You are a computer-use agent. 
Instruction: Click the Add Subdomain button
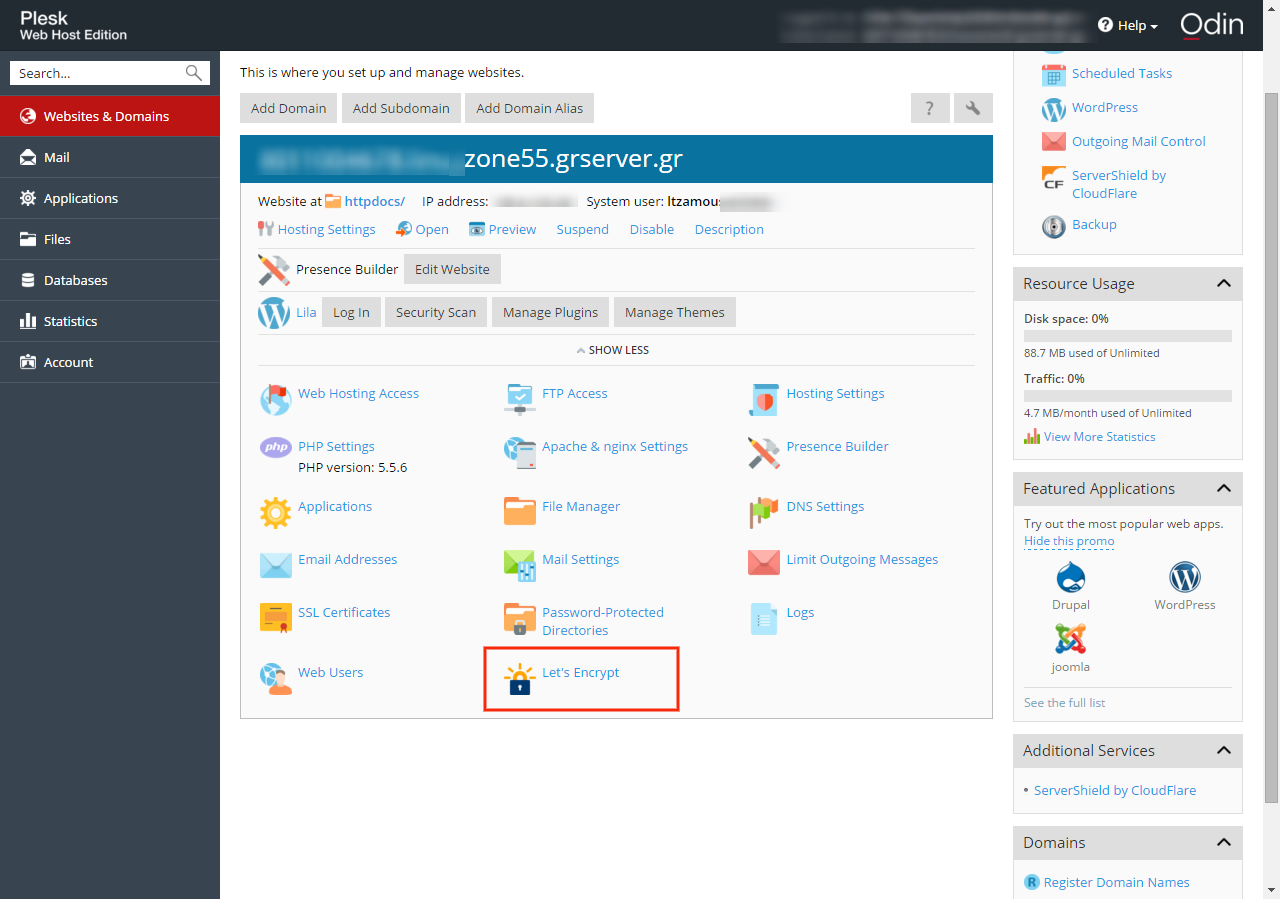[x=401, y=108]
